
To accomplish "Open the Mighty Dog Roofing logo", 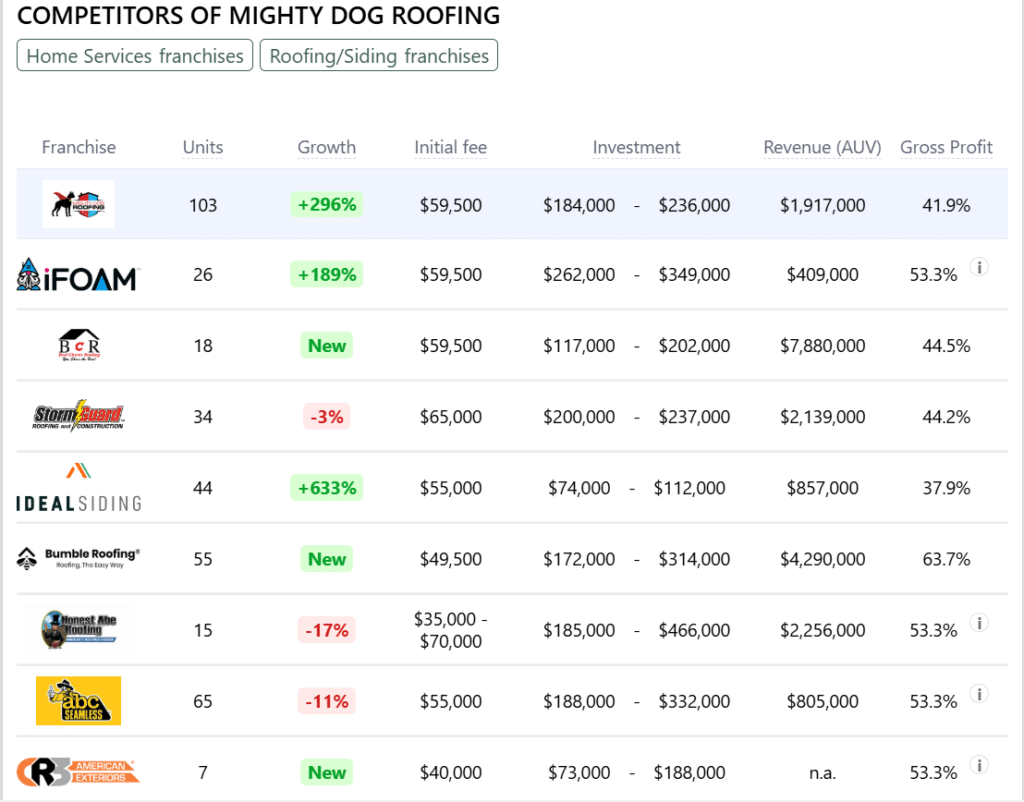I will 78,204.
